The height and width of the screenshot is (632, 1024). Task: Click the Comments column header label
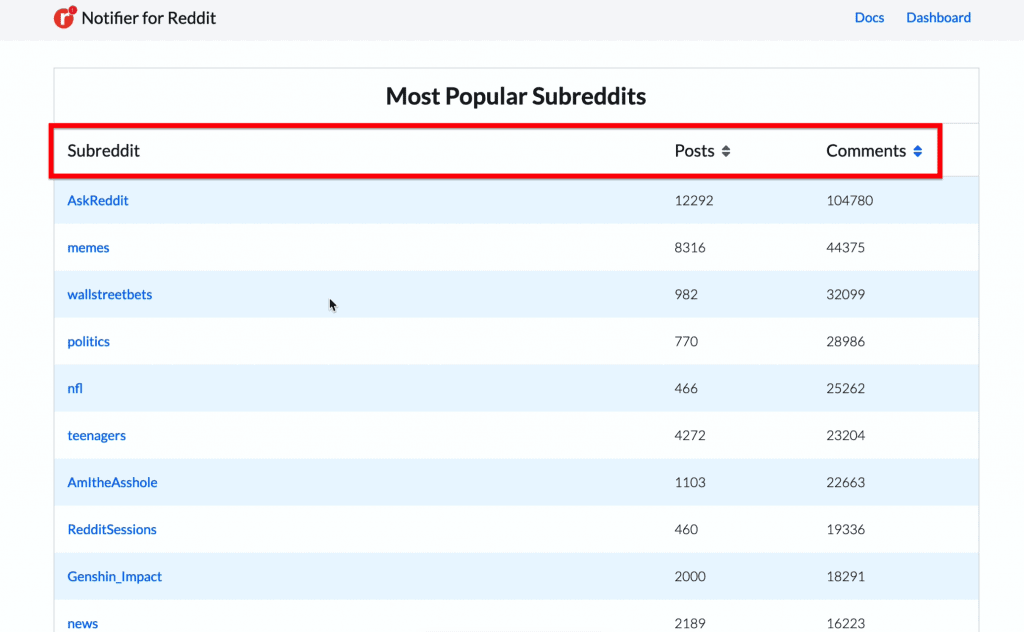click(866, 151)
